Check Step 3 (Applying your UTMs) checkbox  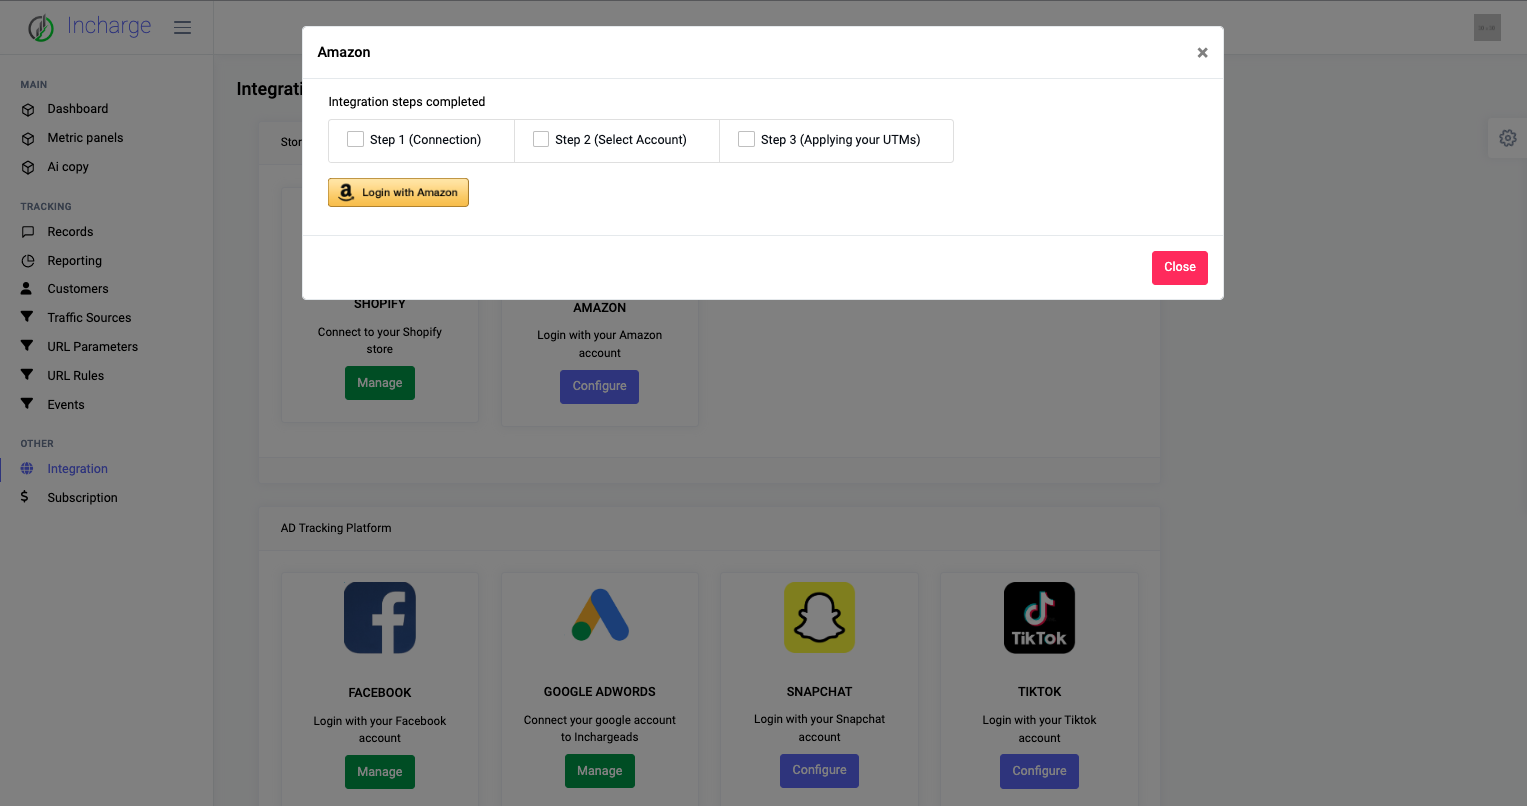pyautogui.click(x=746, y=139)
